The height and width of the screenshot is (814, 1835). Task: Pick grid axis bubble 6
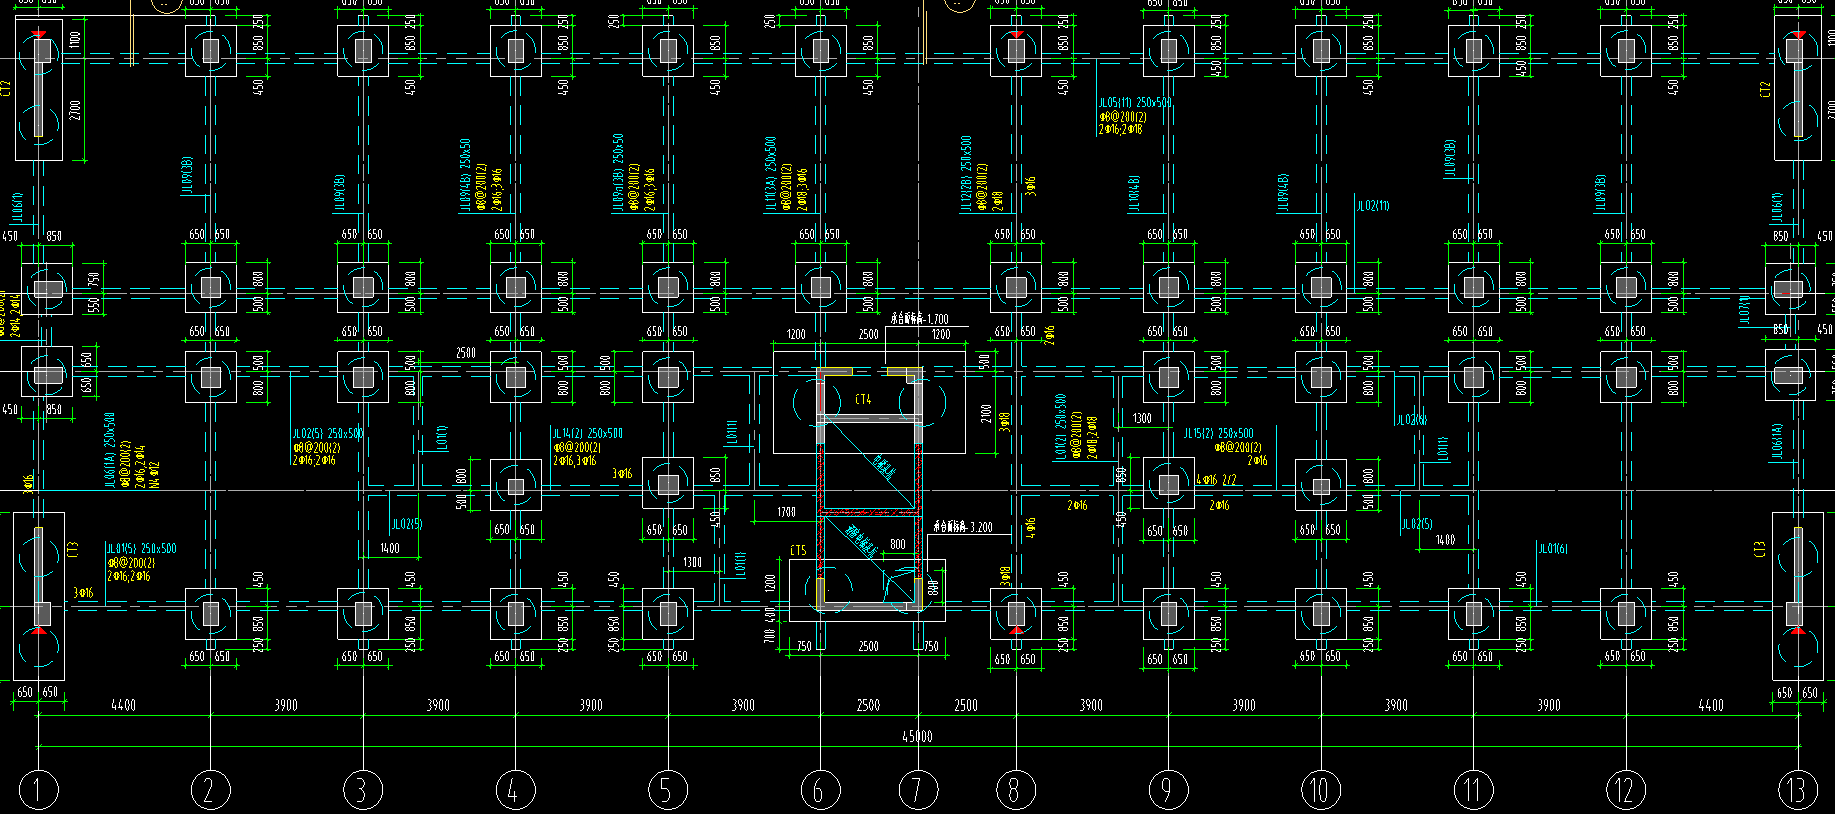pyautogui.click(x=820, y=790)
